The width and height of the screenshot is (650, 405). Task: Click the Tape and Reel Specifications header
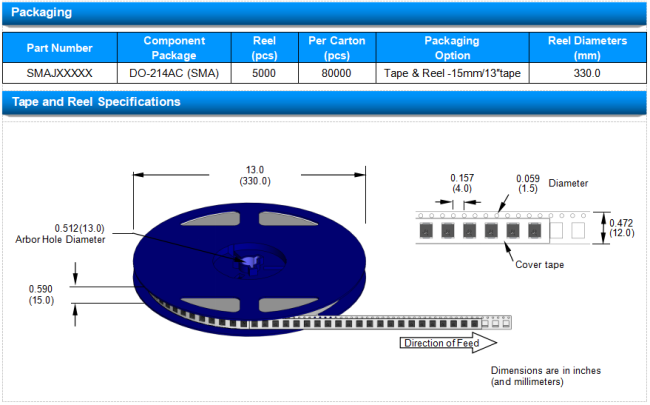click(x=95, y=102)
